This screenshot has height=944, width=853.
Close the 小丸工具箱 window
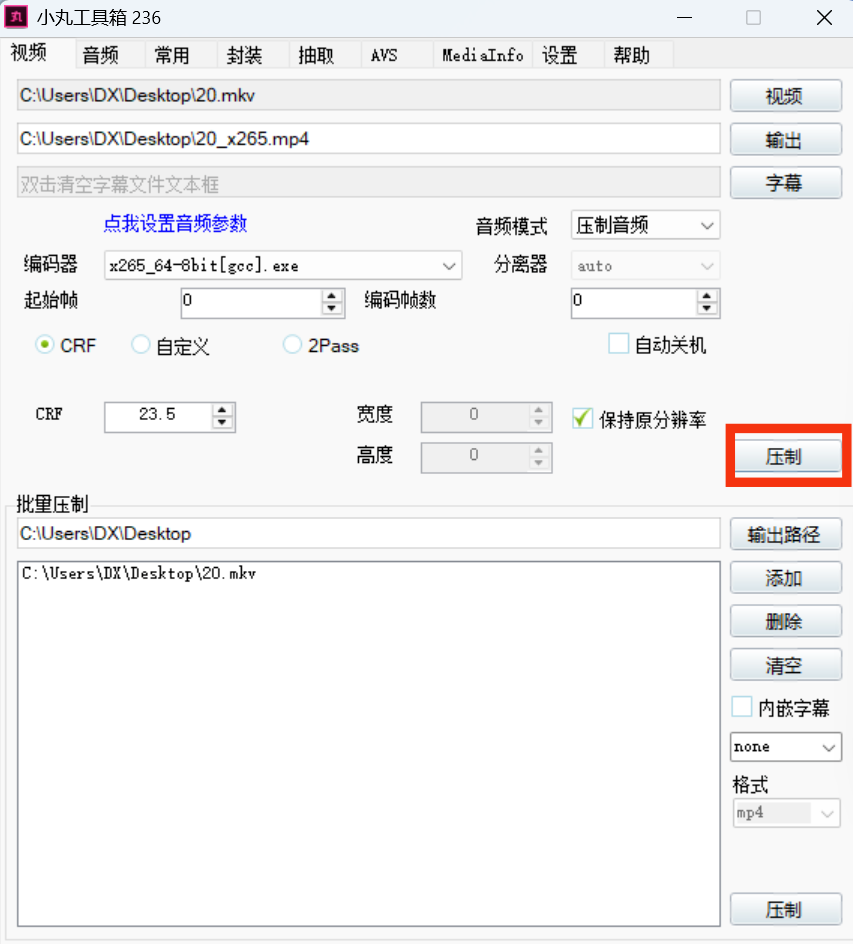[824, 17]
